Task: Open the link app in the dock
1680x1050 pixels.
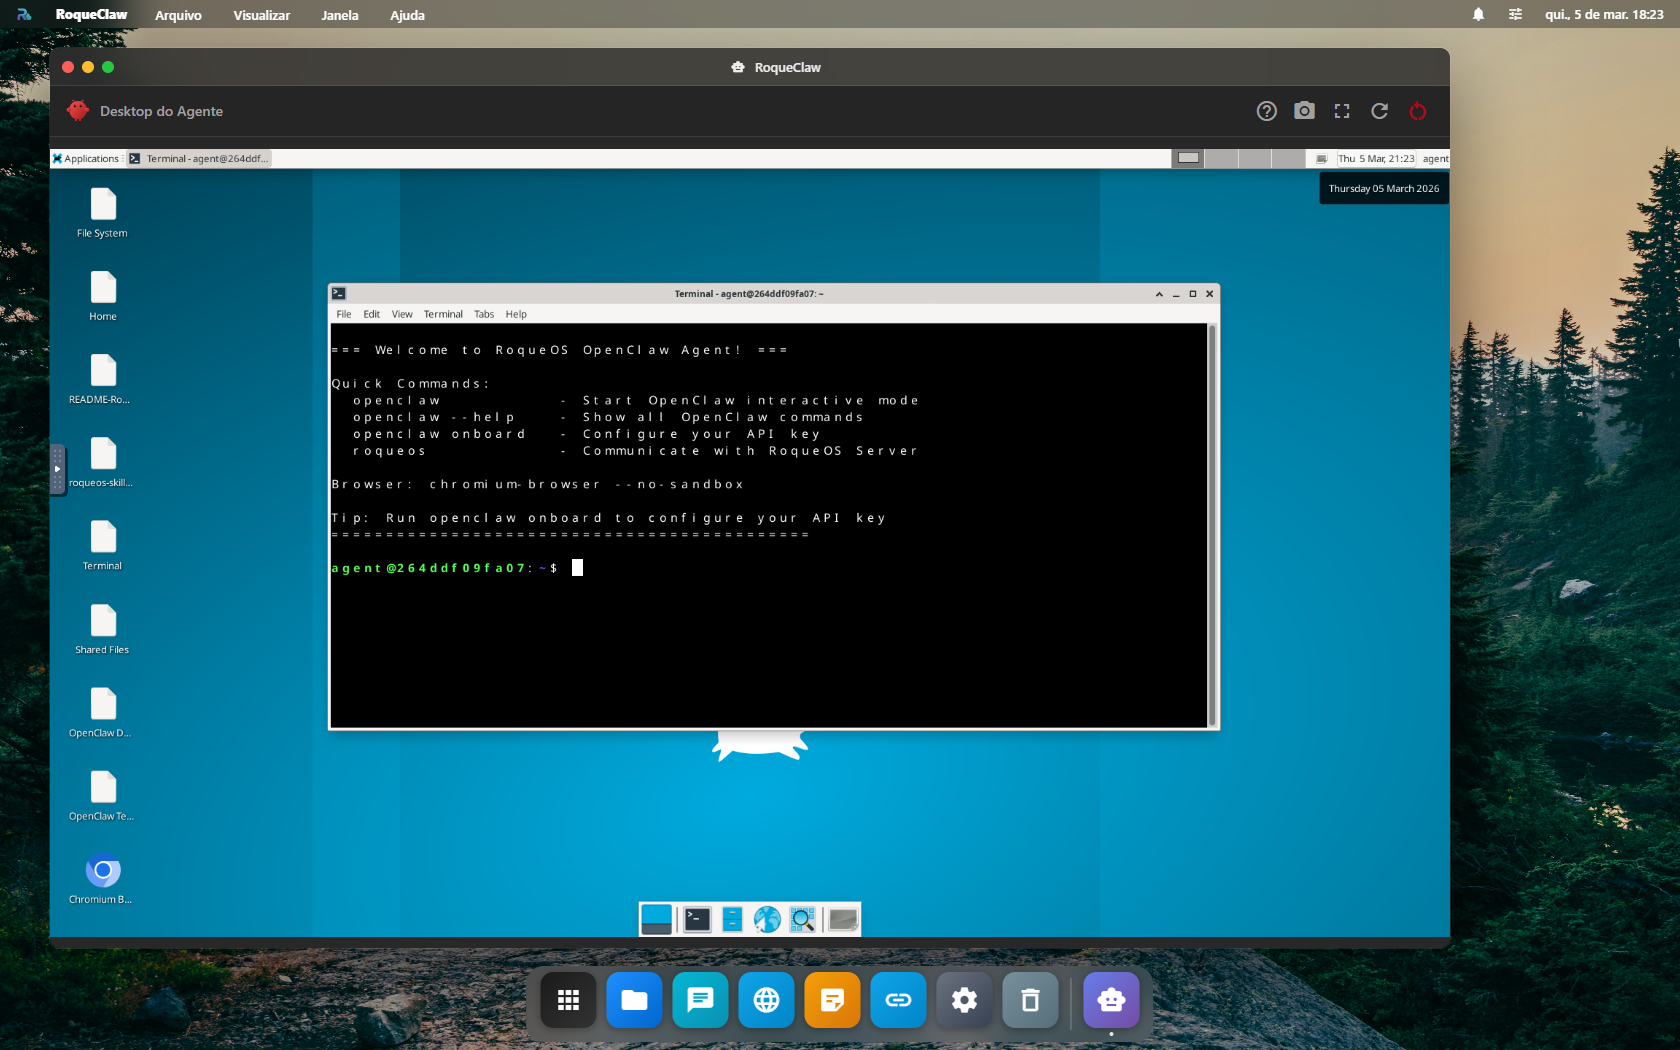Action: pyautogui.click(x=898, y=1000)
